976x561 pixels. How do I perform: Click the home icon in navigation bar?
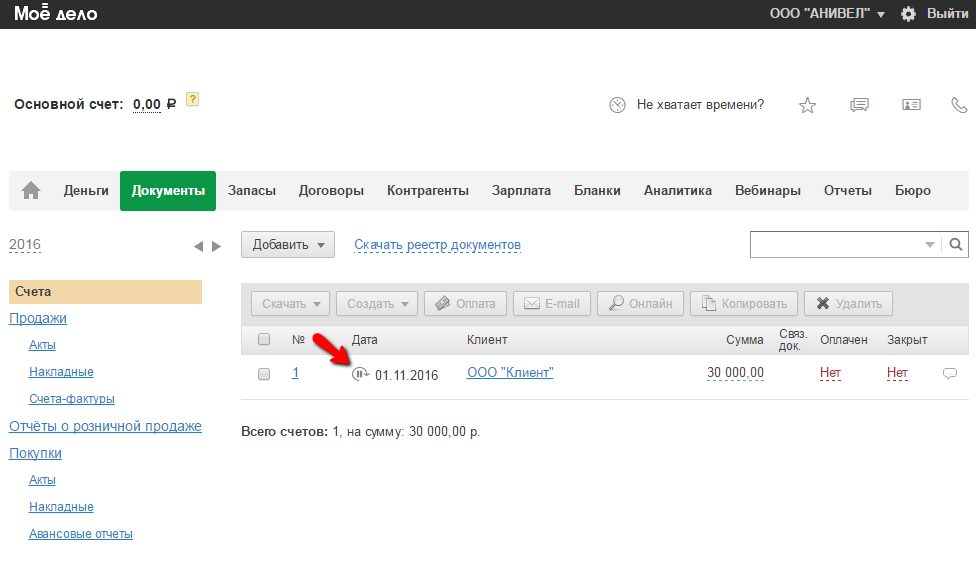pos(31,191)
